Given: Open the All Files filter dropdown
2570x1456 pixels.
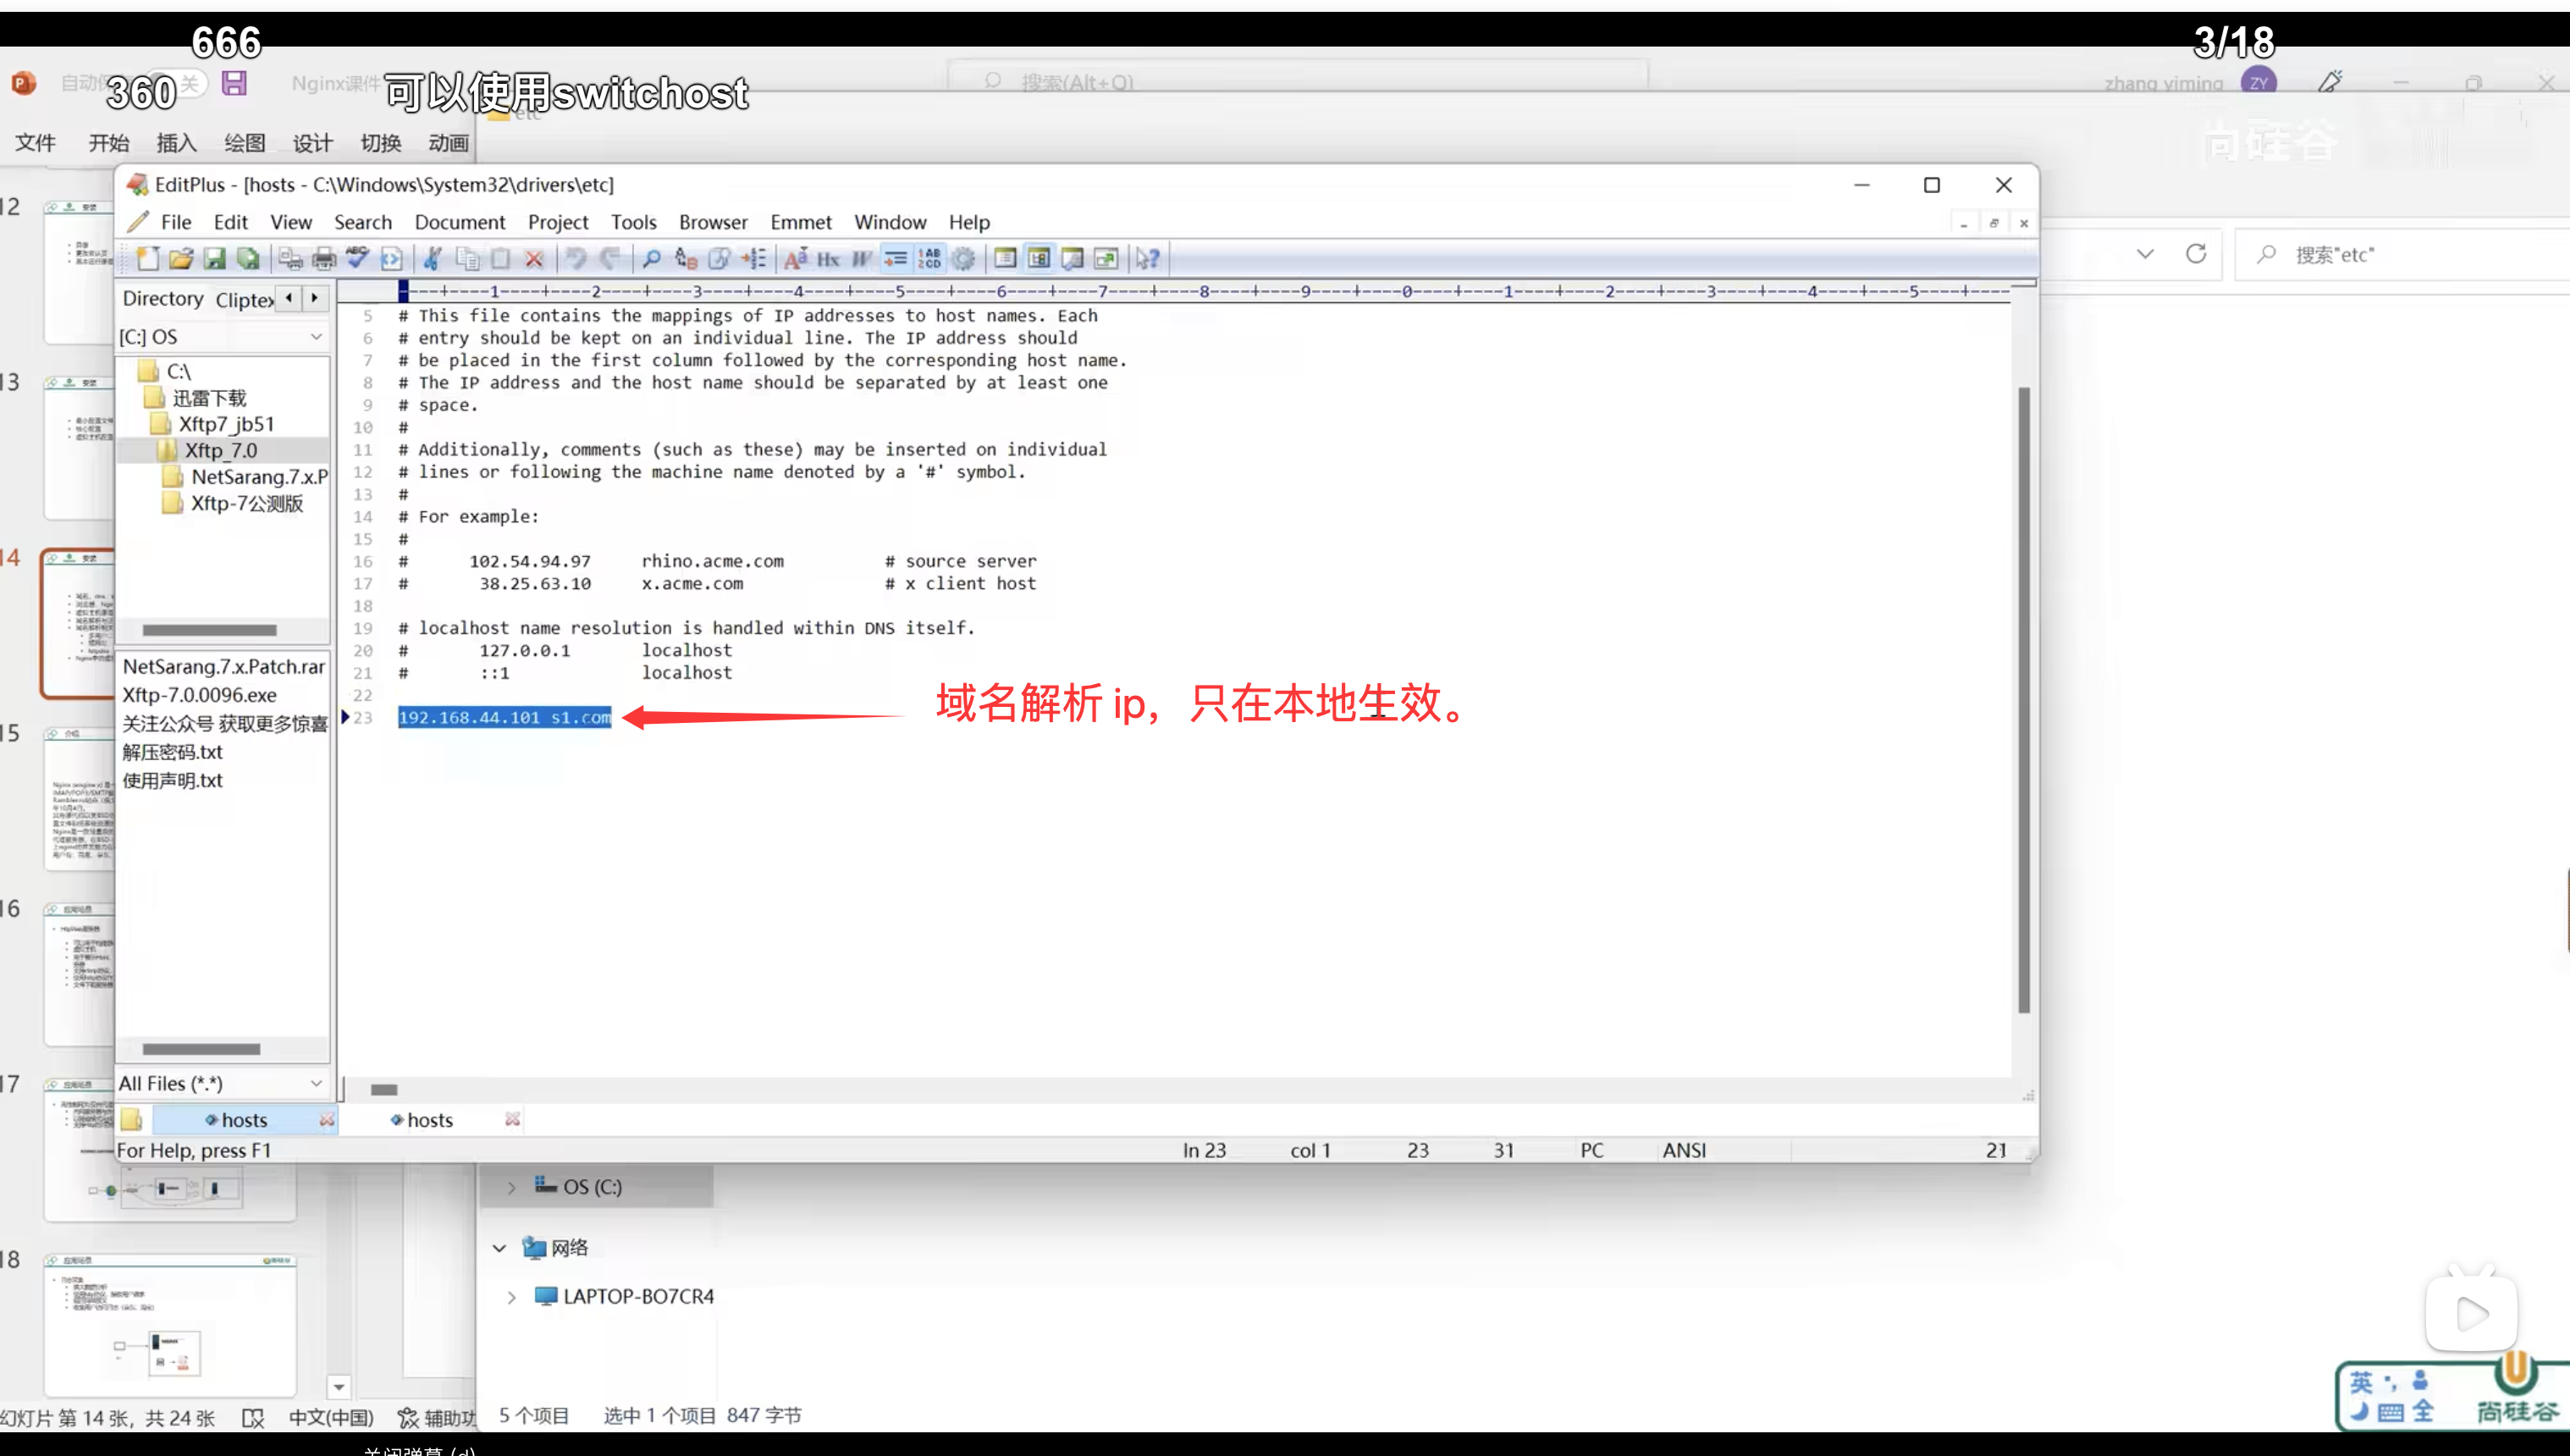Looking at the screenshot, I should click(x=316, y=1083).
